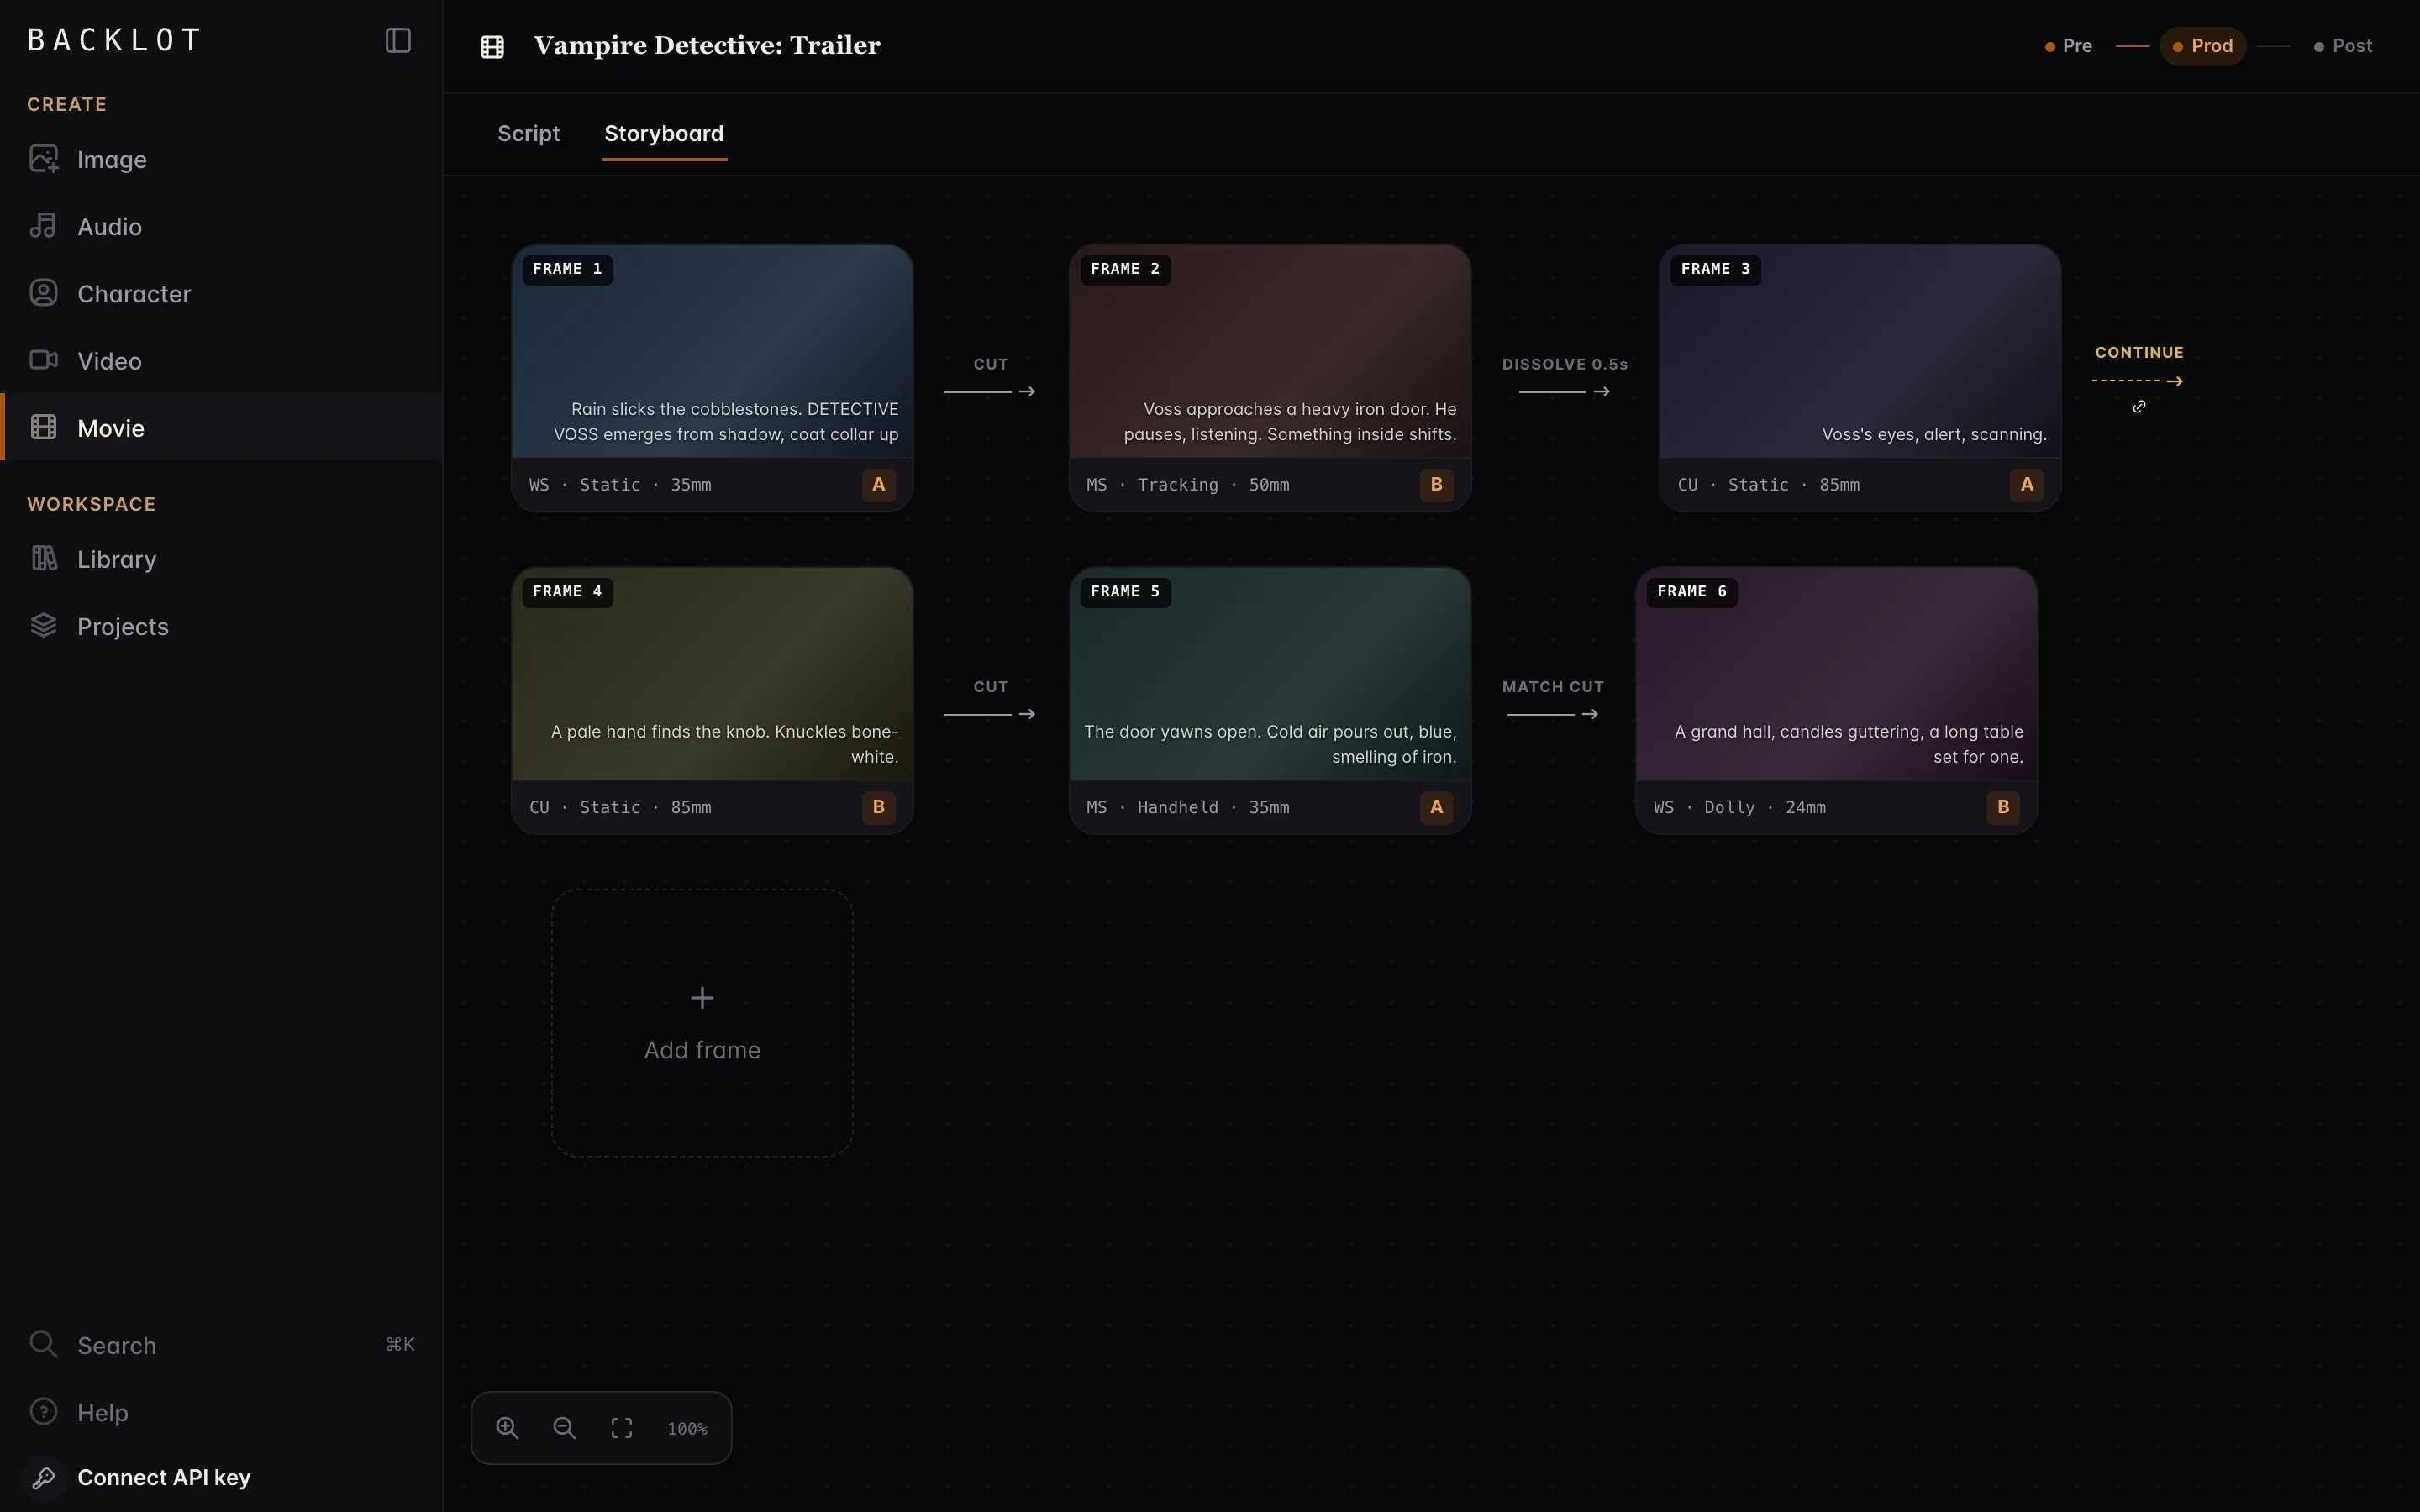Click the B badge on Frame 2

pos(1436,484)
